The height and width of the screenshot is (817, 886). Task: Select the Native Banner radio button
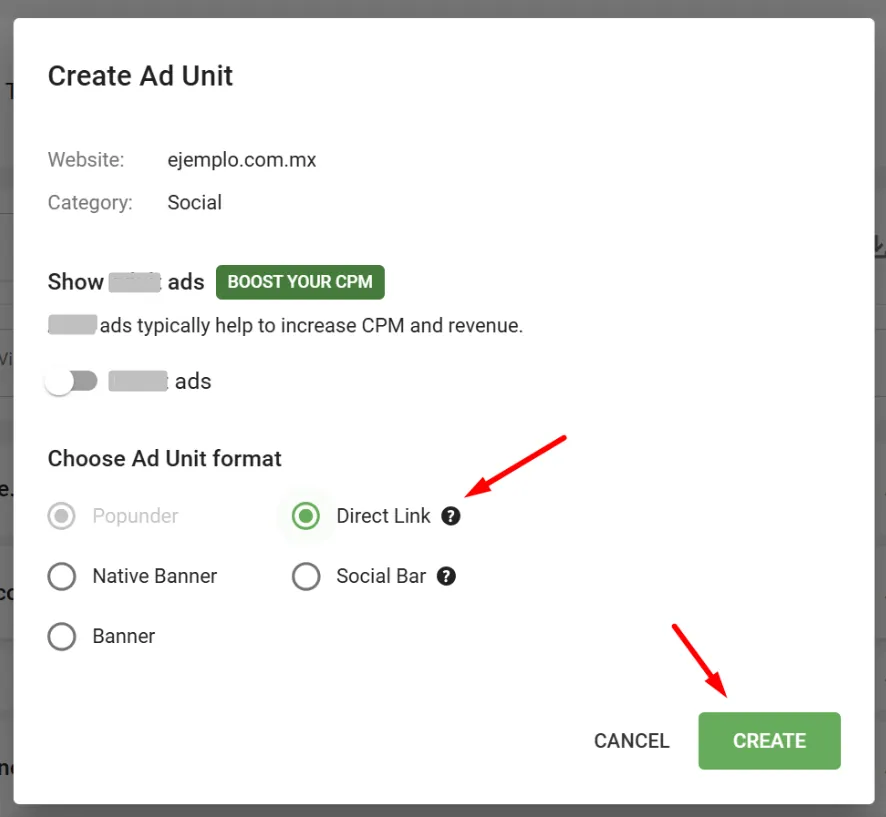click(x=62, y=576)
